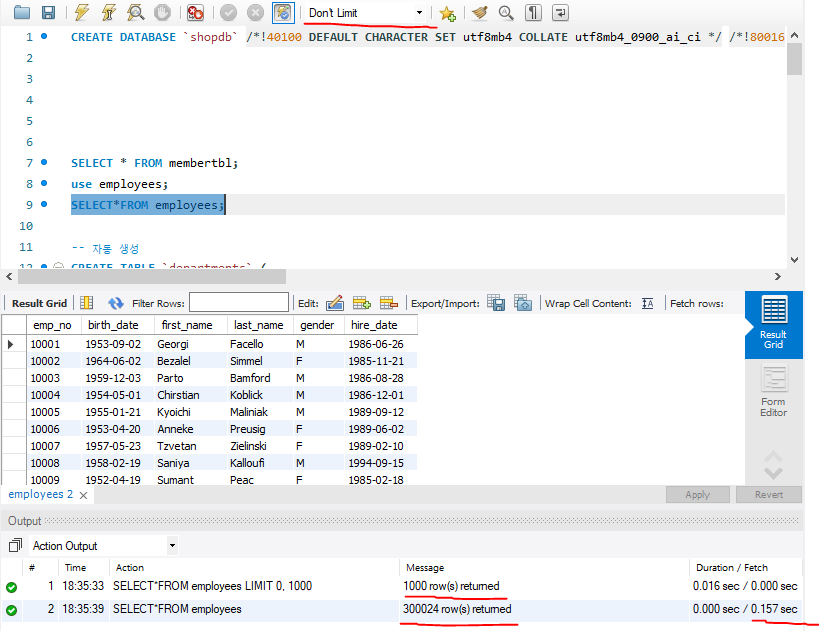Open a SQL script file folder icon
The height and width of the screenshot is (631, 819).
21,13
